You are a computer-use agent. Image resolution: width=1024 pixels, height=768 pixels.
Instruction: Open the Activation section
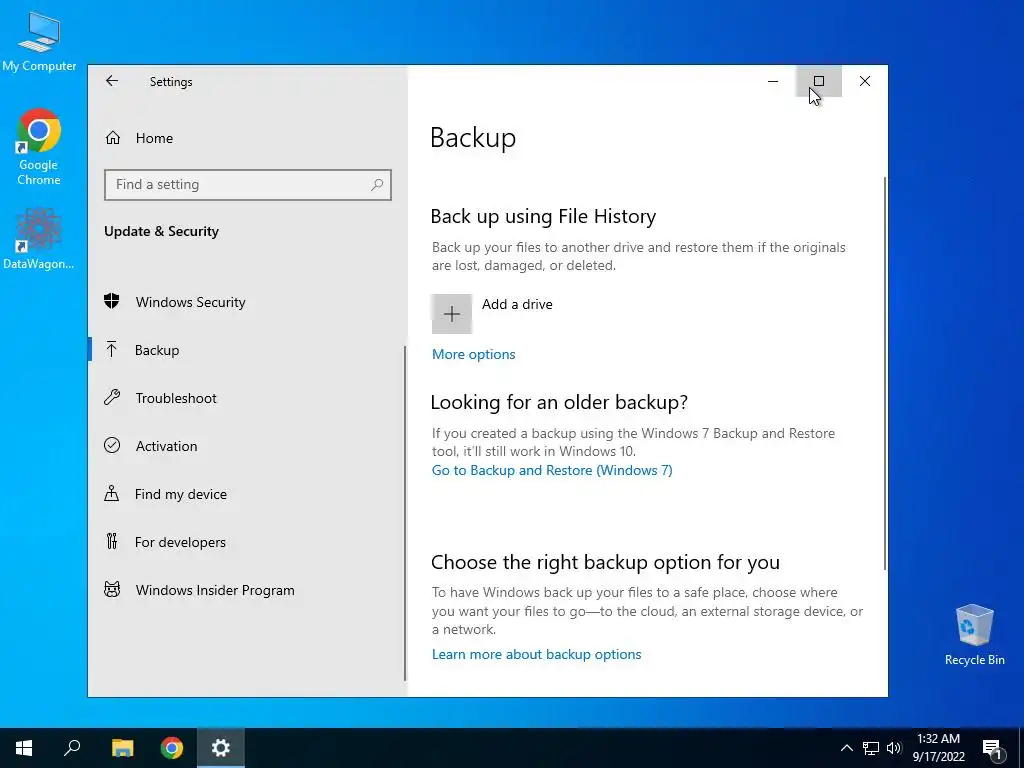point(248,446)
